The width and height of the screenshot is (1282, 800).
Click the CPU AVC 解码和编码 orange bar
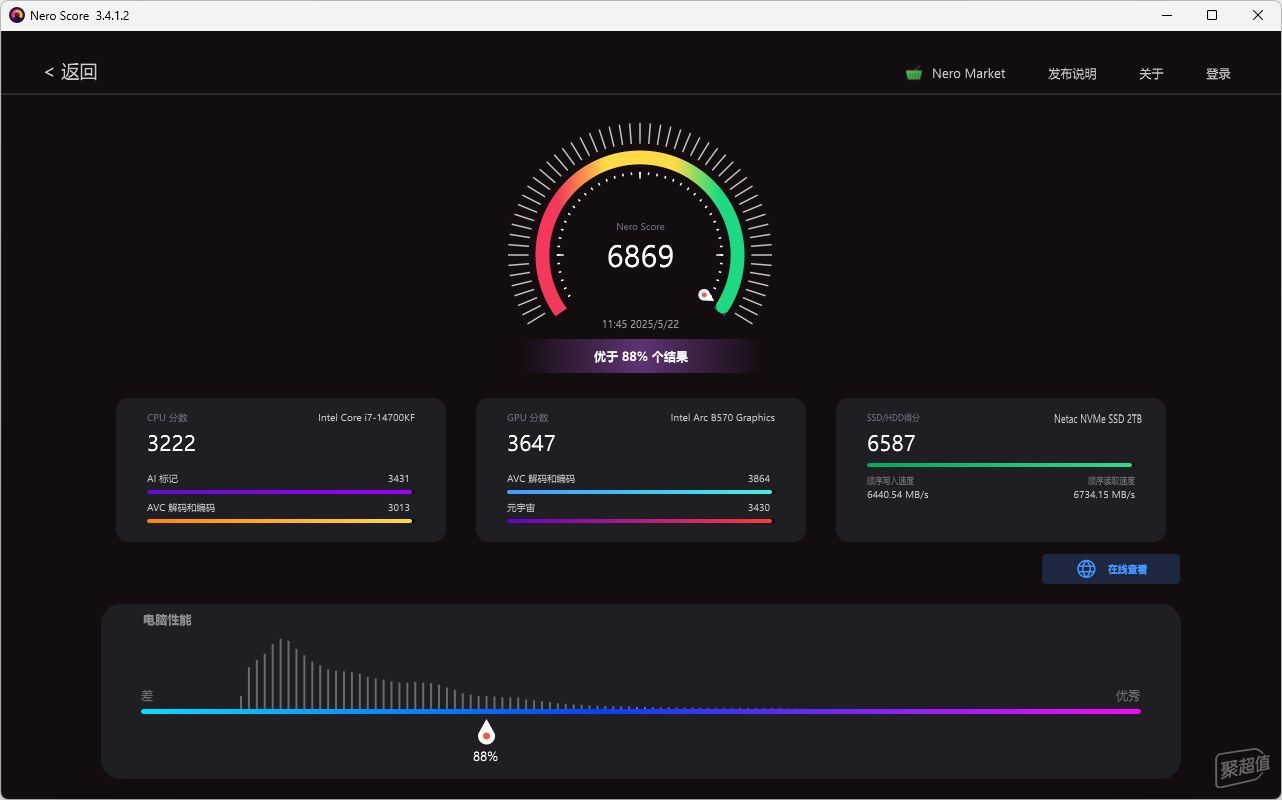[279, 521]
